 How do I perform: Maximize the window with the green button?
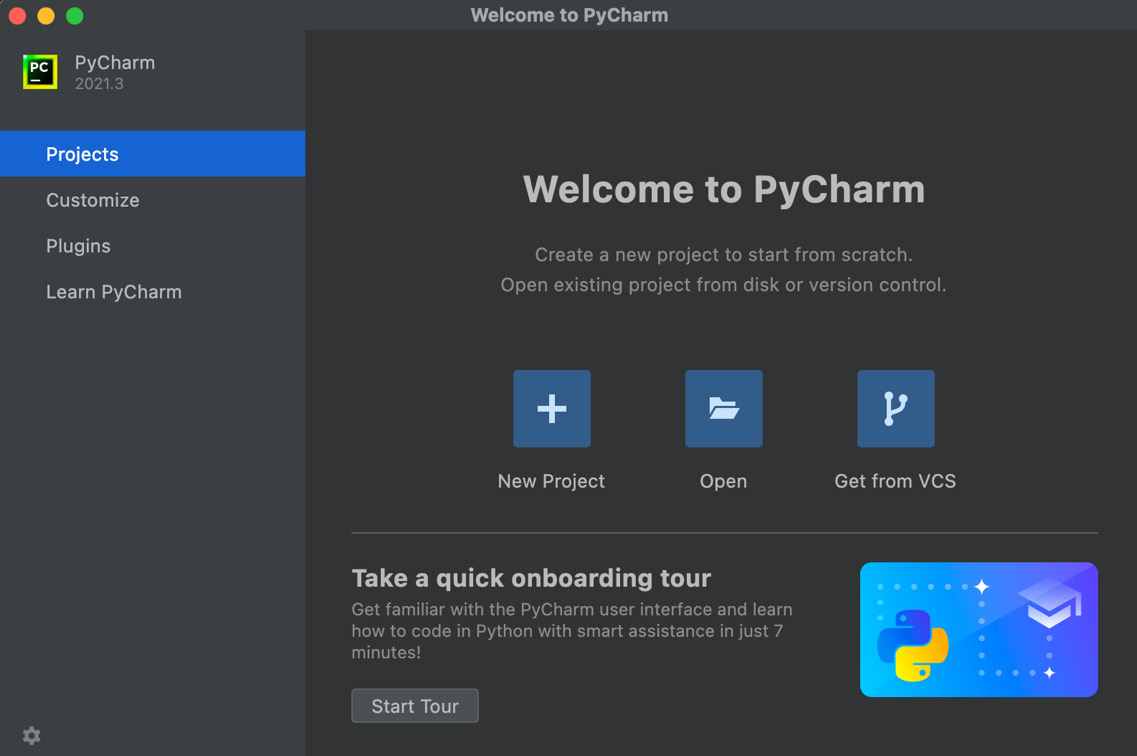(75, 15)
